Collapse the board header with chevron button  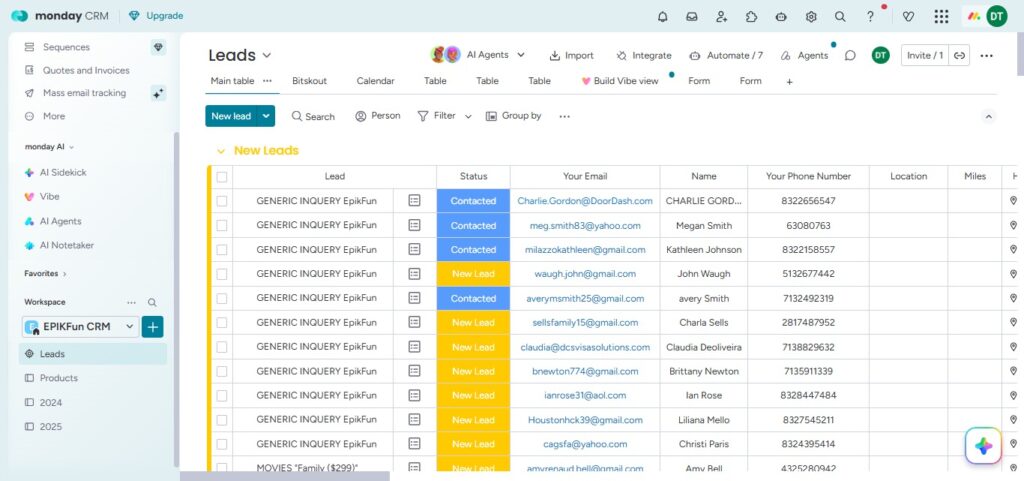pyautogui.click(x=989, y=117)
